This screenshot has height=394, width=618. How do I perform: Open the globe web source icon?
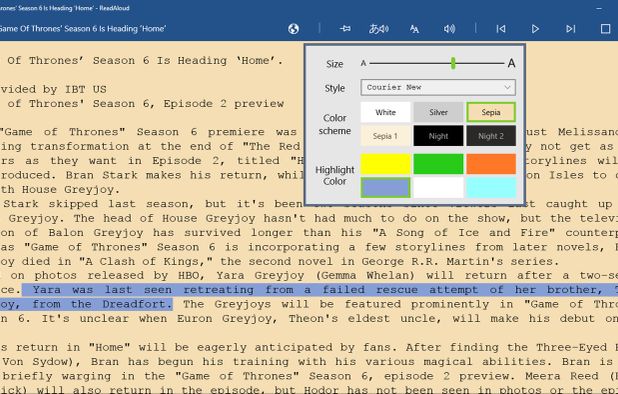click(x=293, y=29)
